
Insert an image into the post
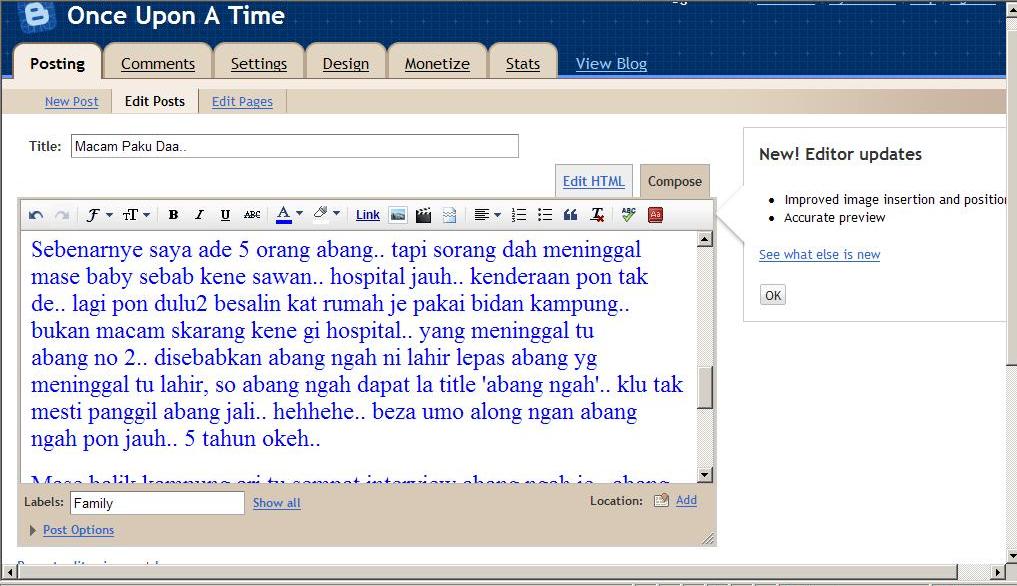[398, 215]
